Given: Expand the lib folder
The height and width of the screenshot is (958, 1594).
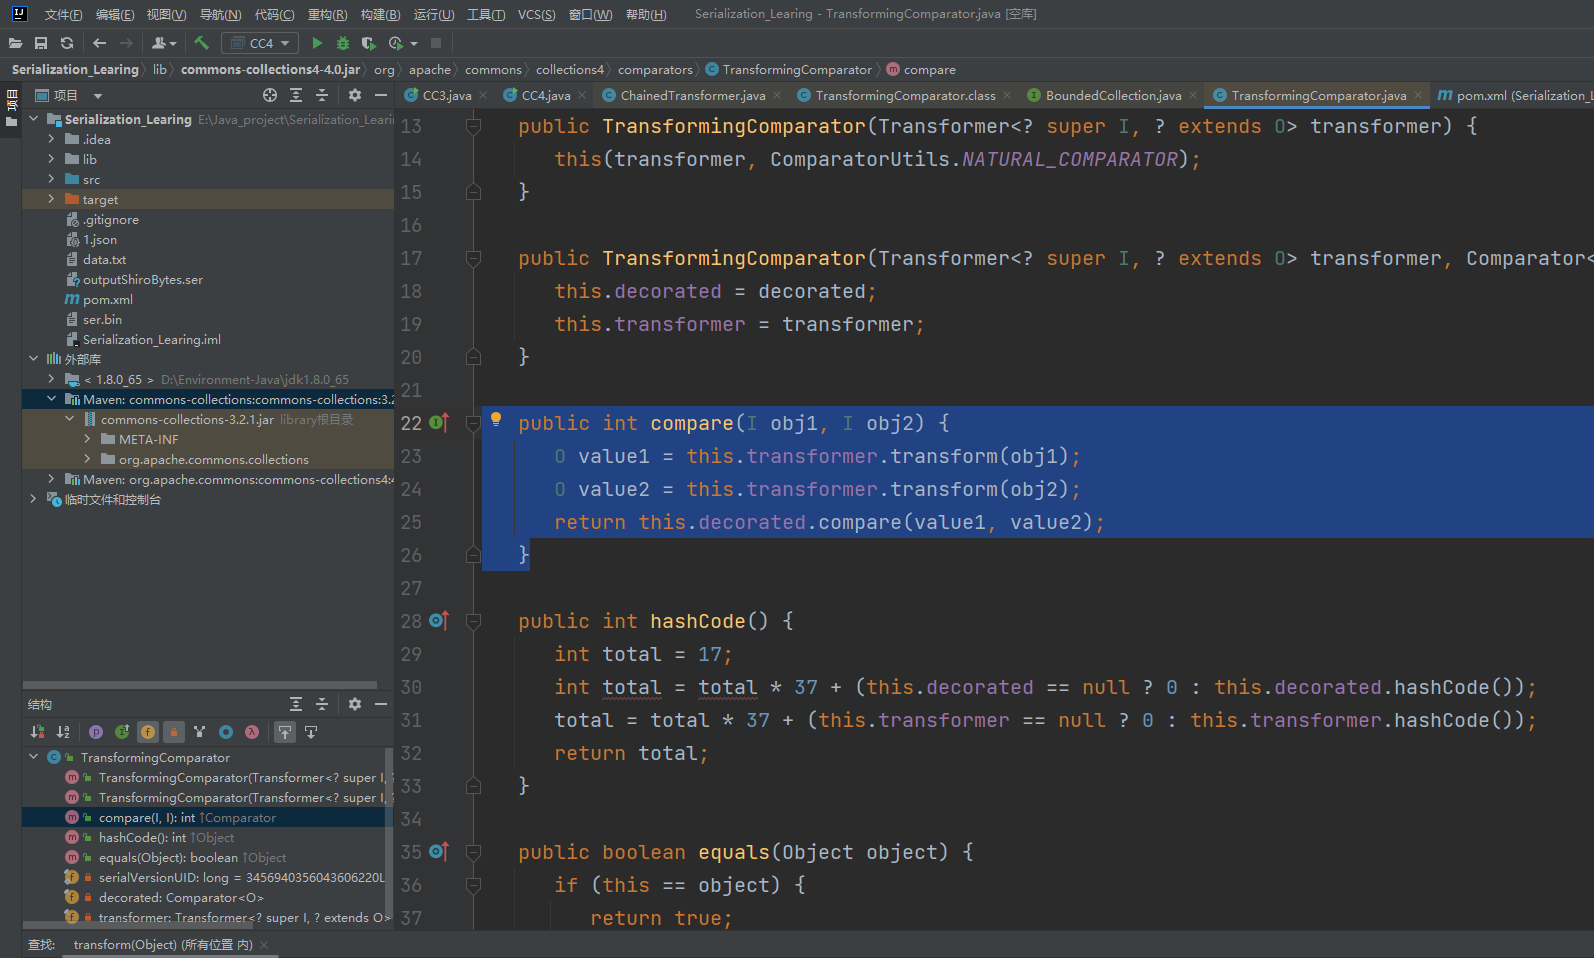Looking at the screenshot, I should (x=51, y=159).
